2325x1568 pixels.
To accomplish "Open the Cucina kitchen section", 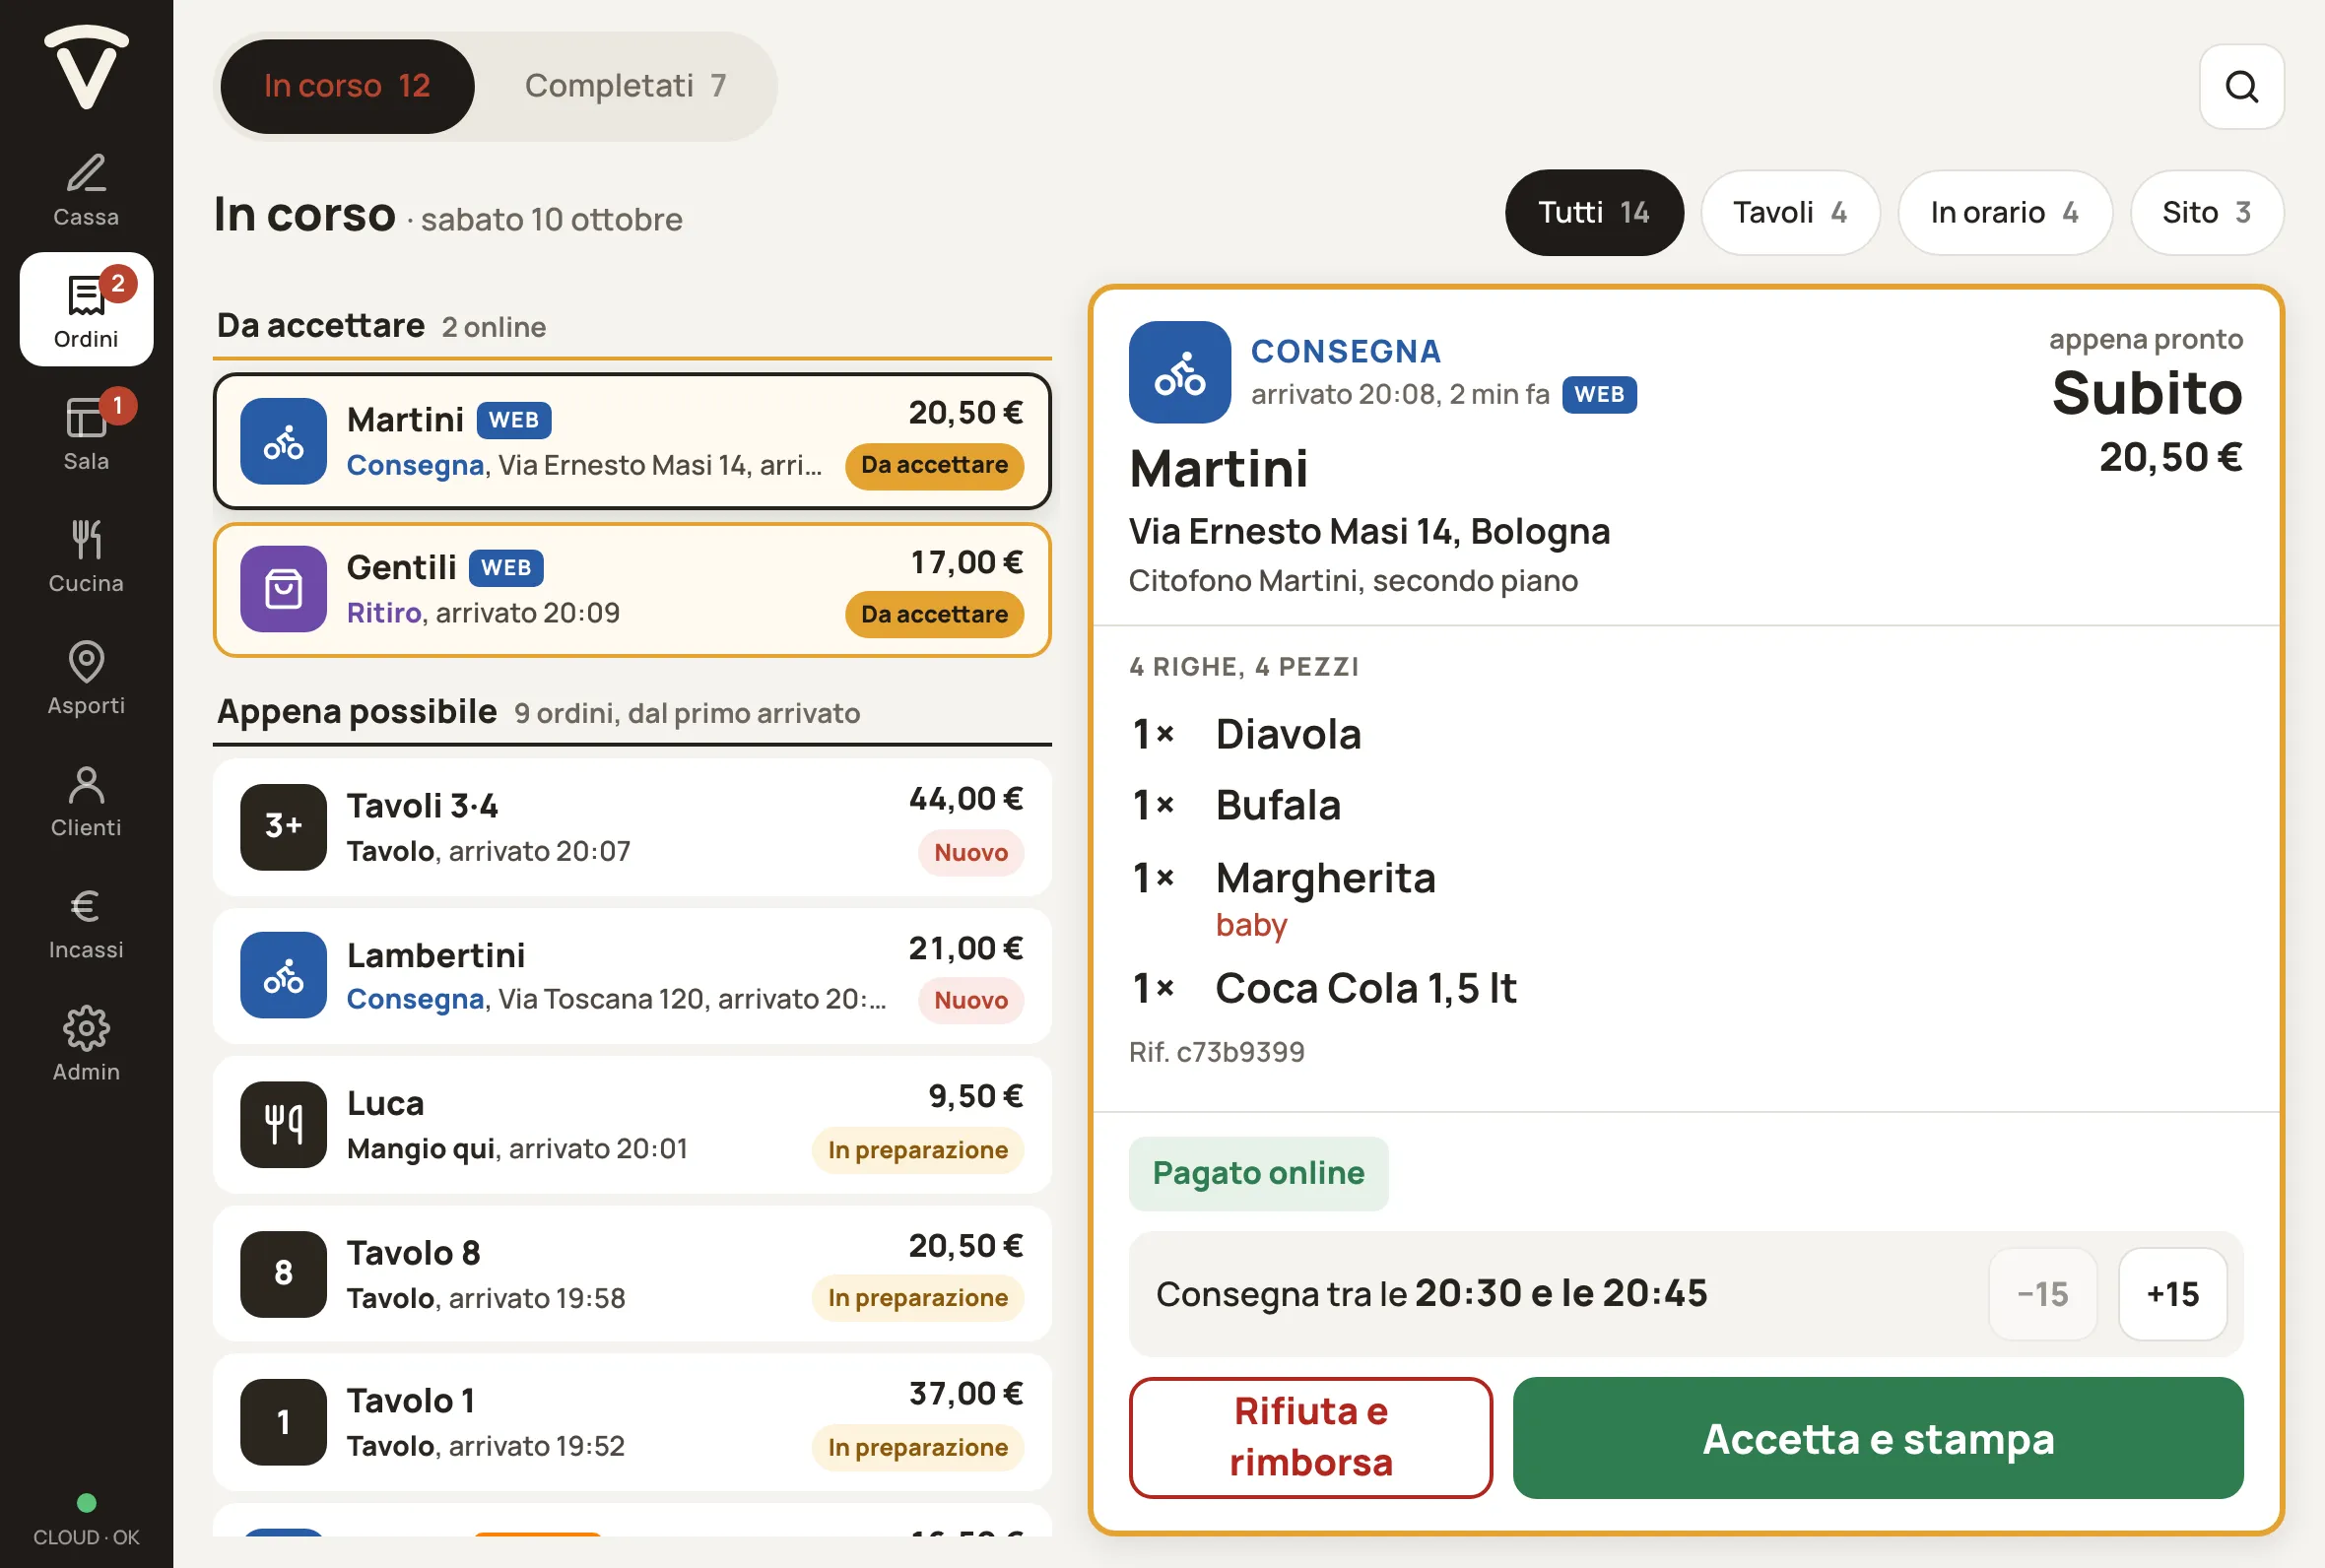I will pos(86,554).
